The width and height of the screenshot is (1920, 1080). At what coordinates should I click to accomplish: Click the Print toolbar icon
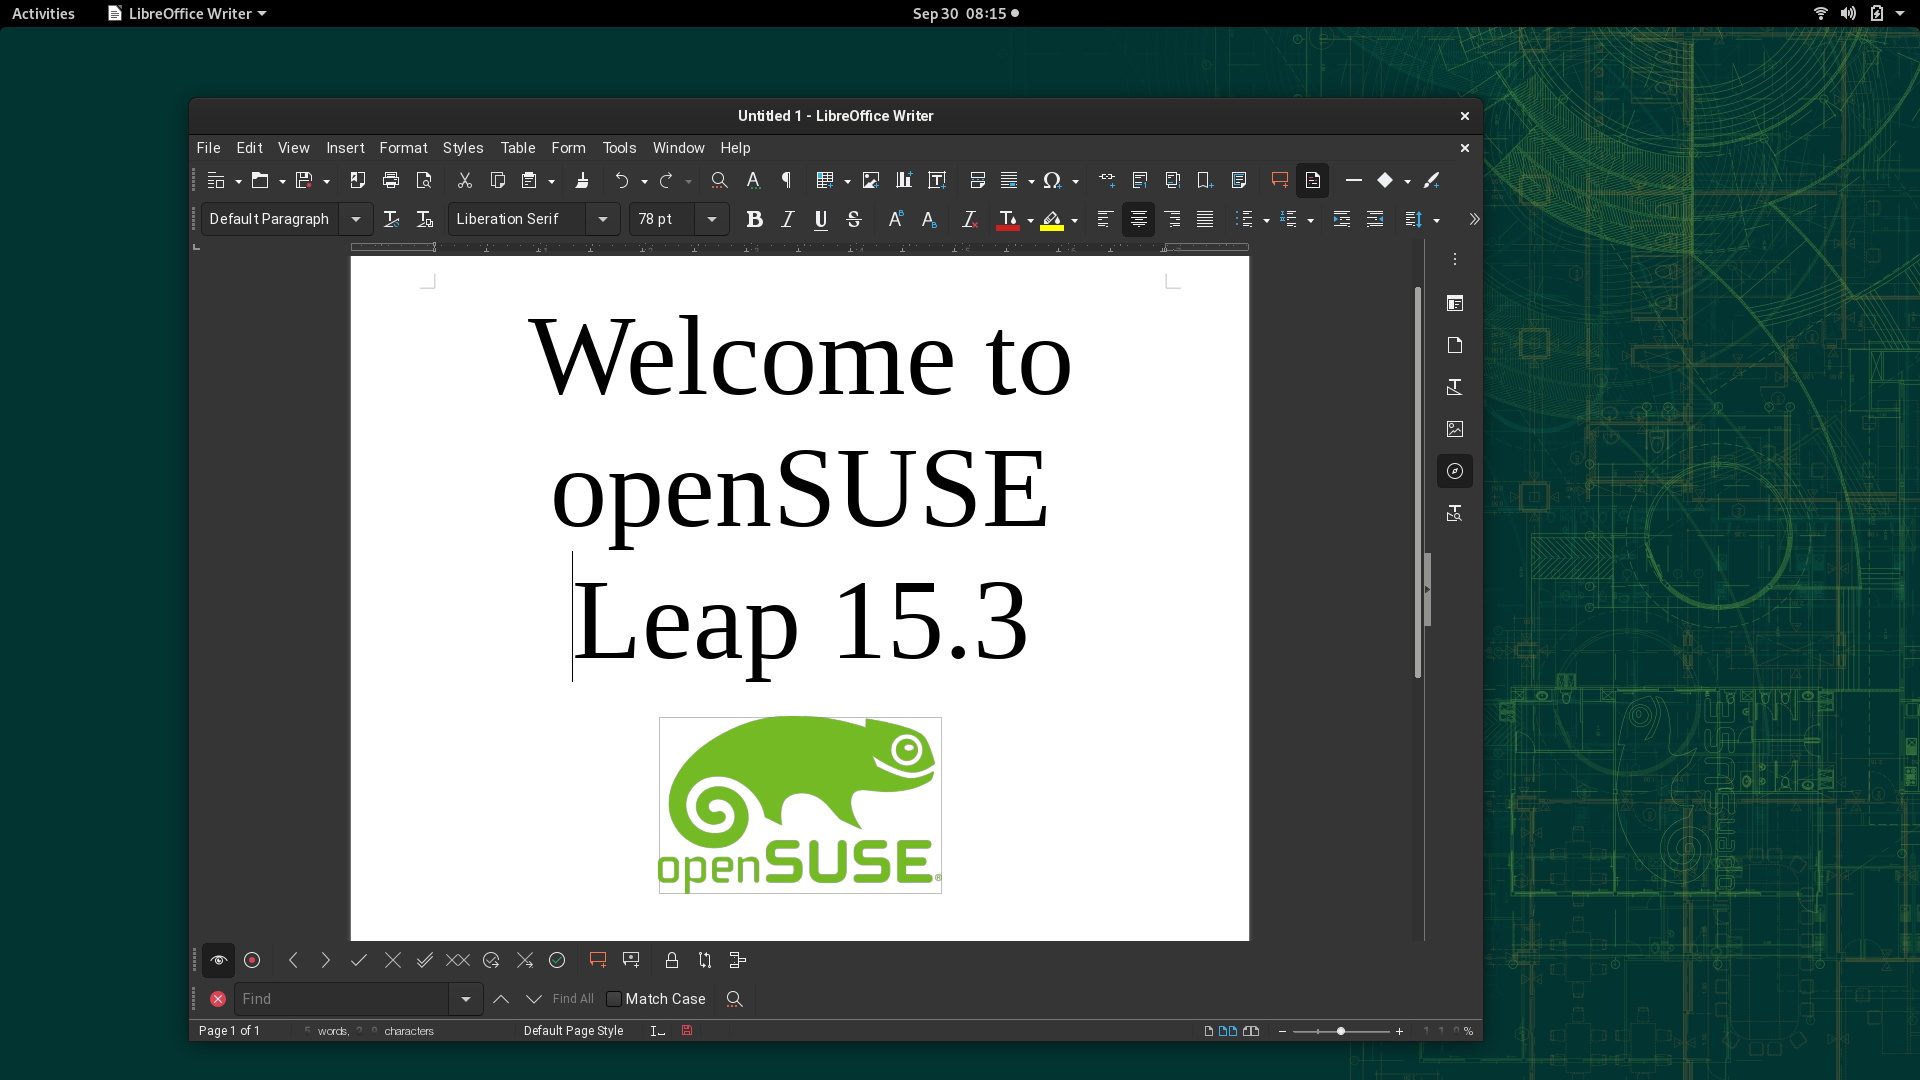point(391,180)
